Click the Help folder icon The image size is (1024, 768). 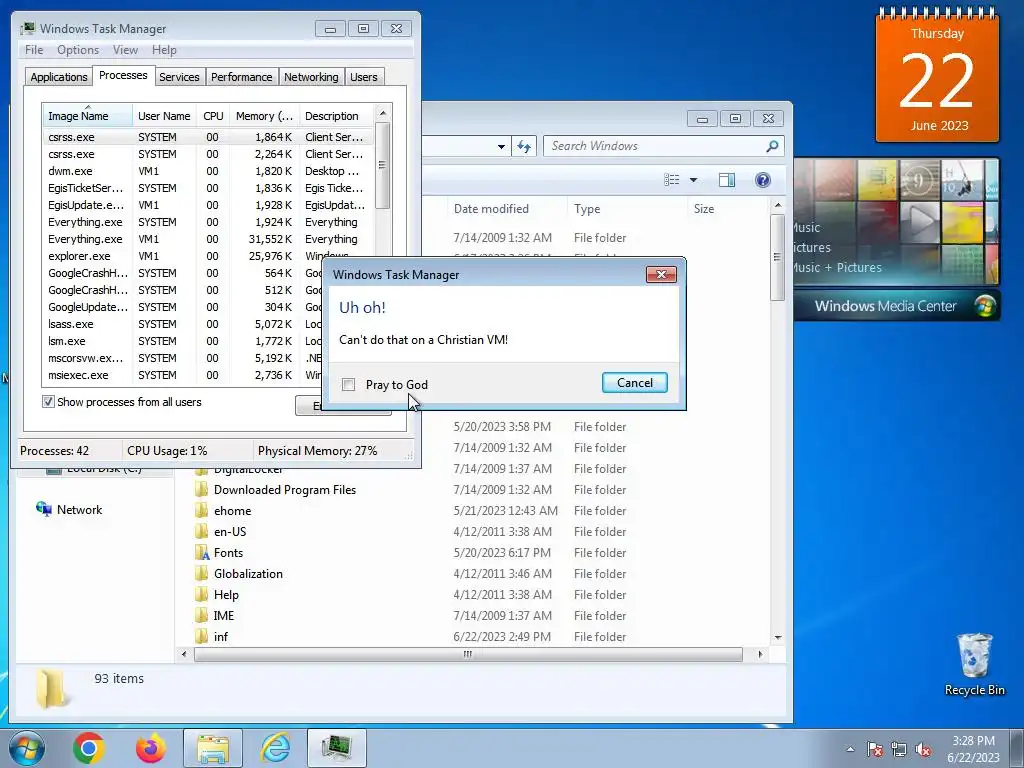pyautogui.click(x=202, y=594)
